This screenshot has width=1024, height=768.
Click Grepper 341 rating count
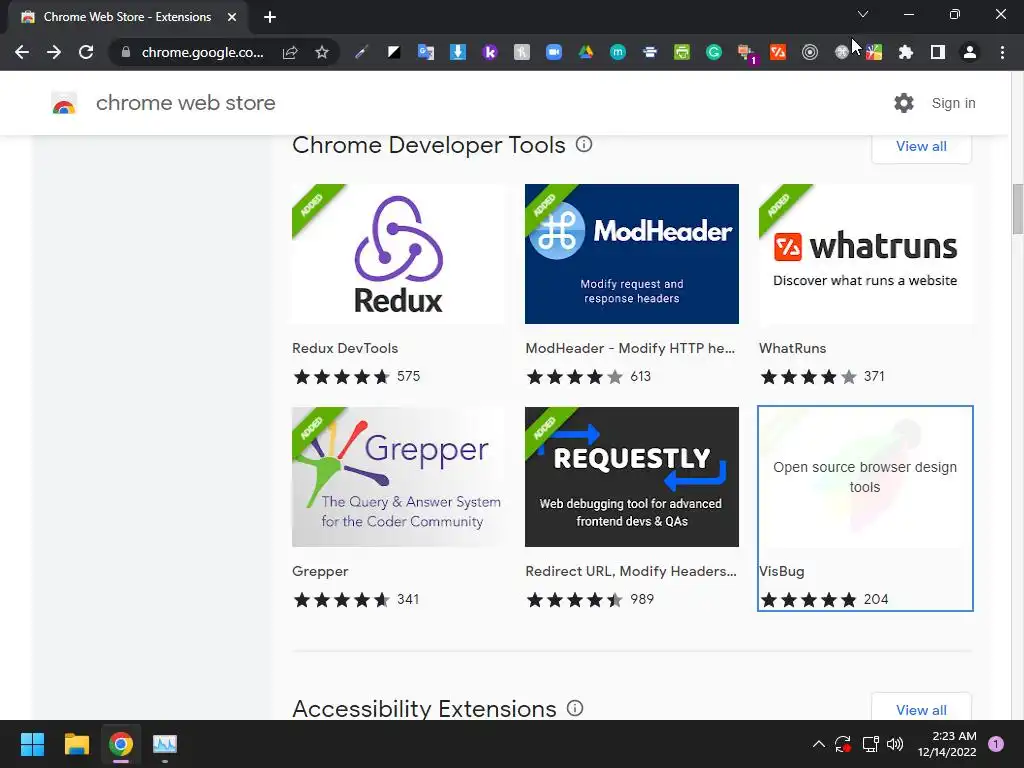(408, 600)
